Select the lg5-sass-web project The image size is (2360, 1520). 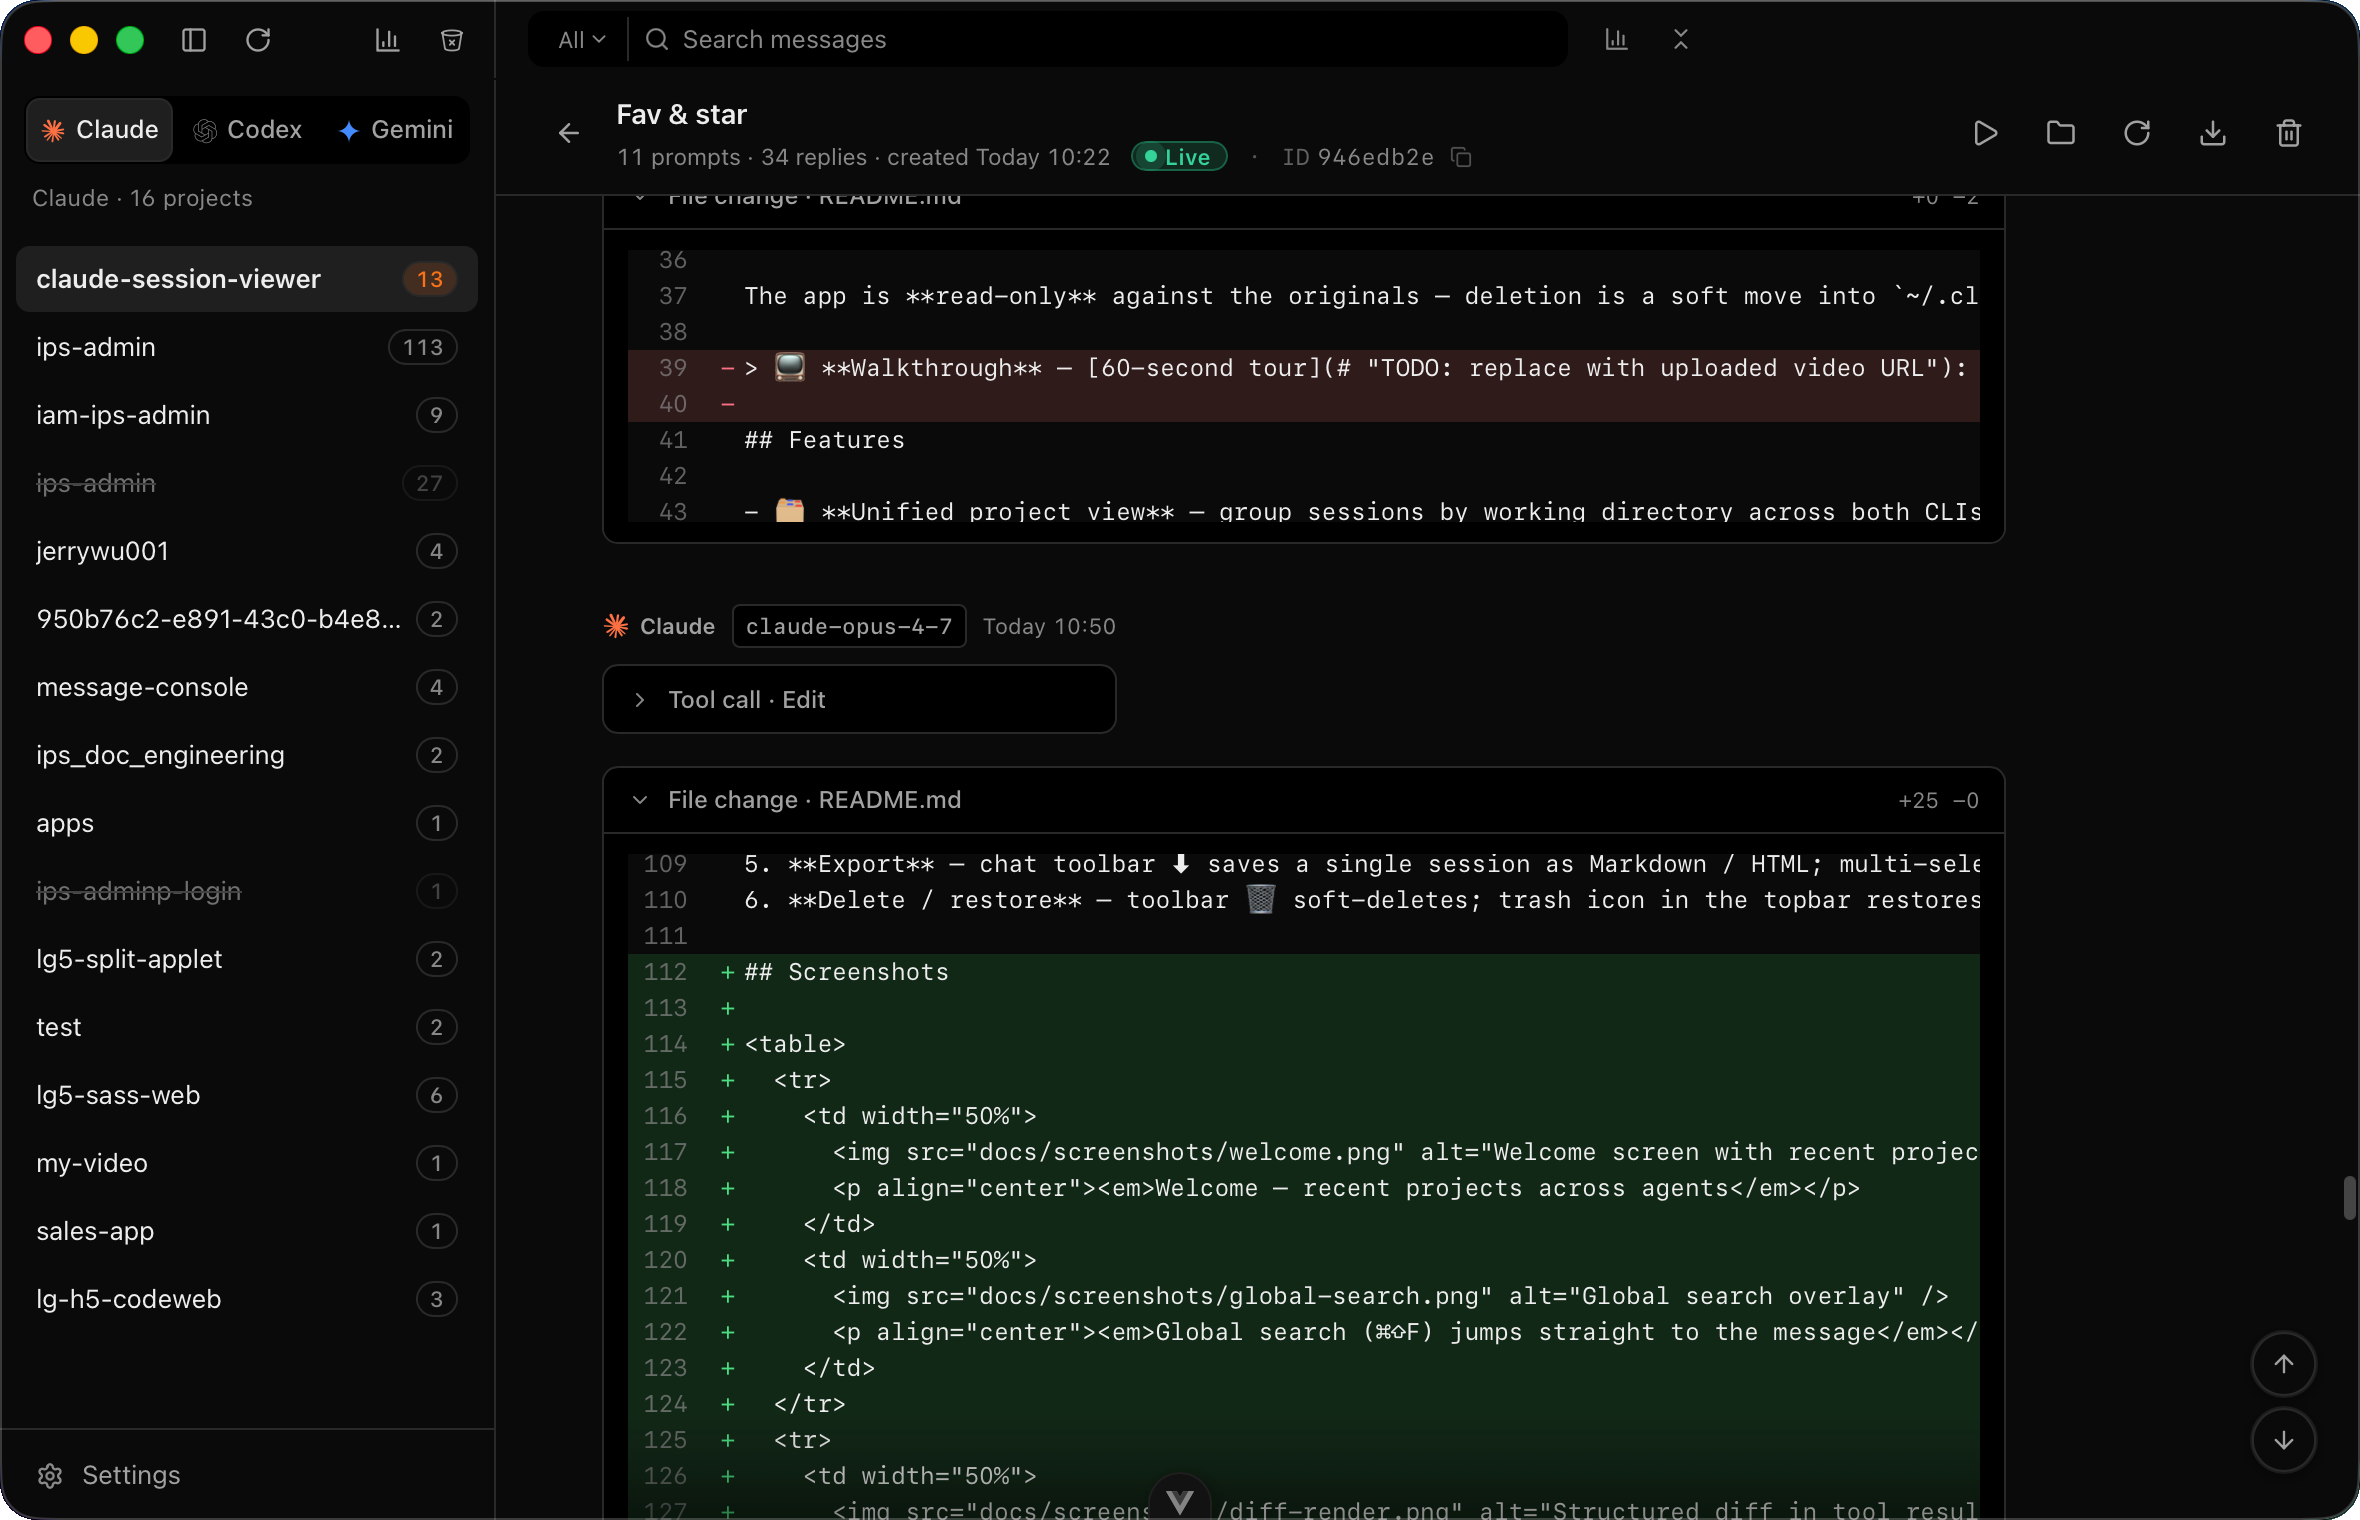pyautogui.click(x=247, y=1095)
